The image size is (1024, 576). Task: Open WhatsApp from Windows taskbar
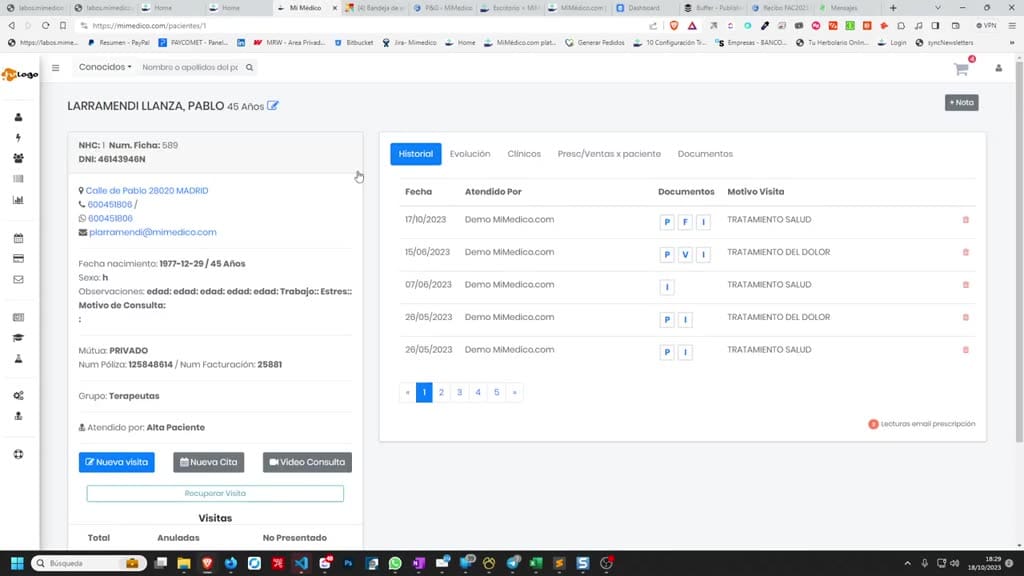coord(395,563)
